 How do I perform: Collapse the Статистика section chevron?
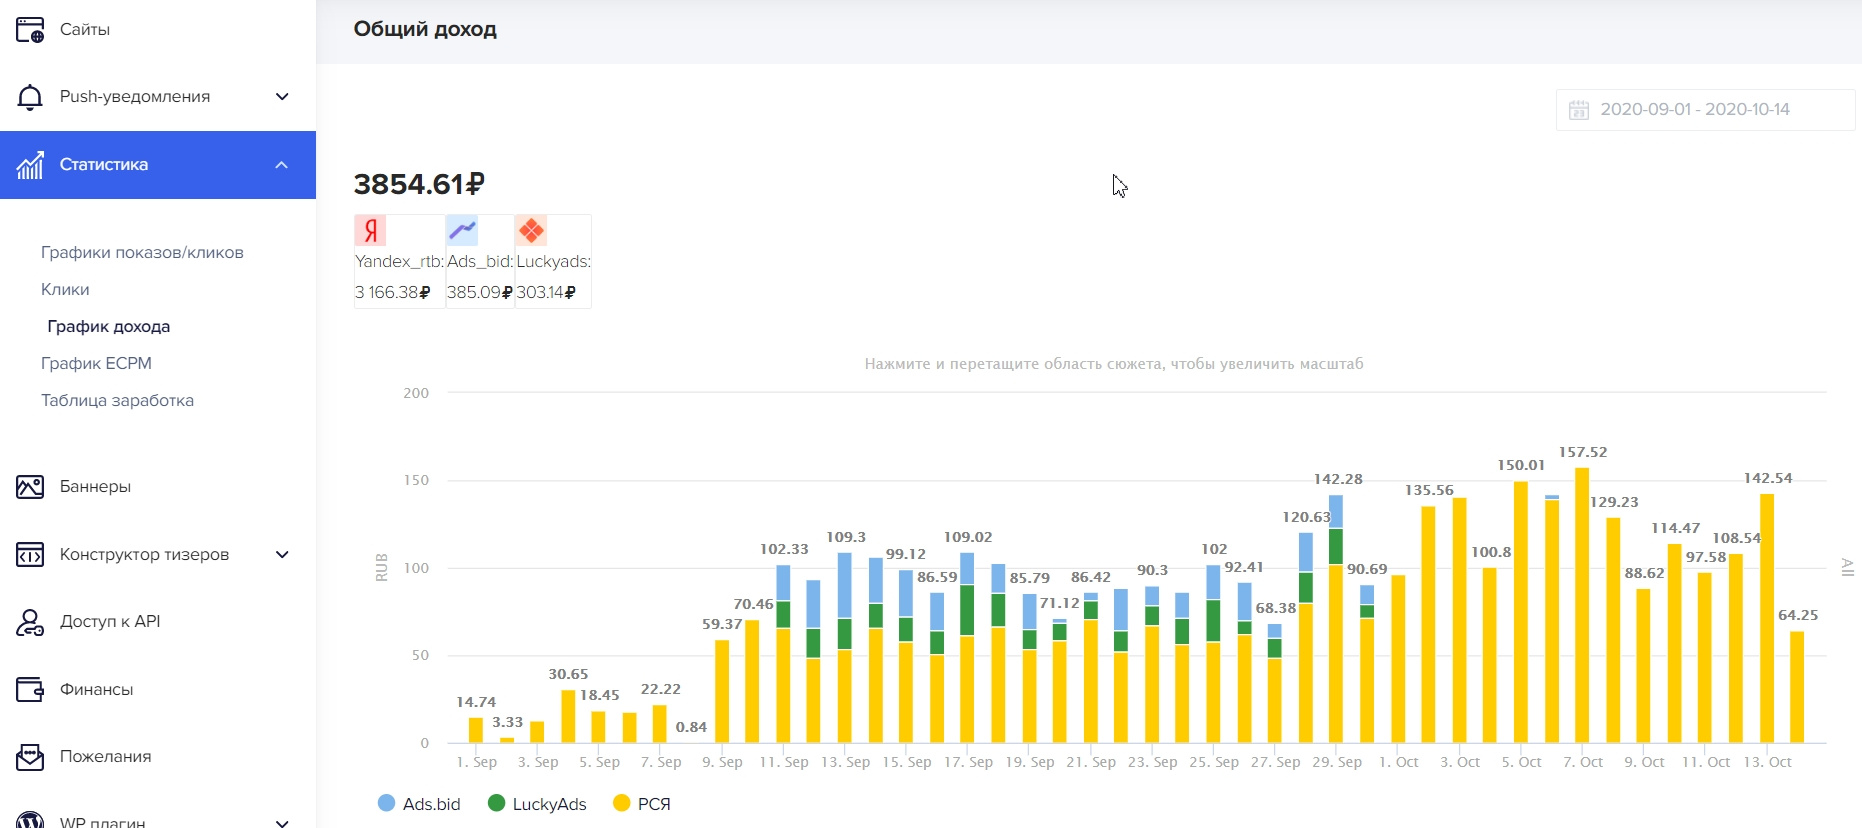pos(282,165)
